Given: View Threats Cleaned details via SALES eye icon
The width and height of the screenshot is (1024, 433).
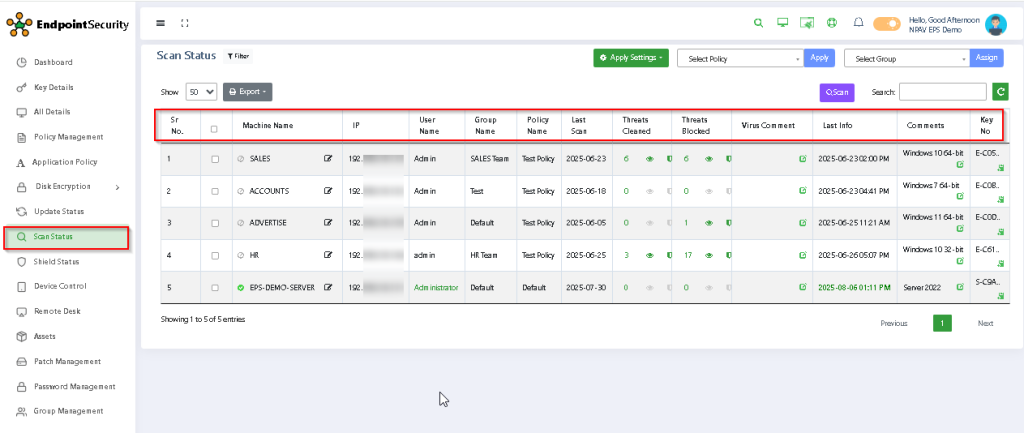Looking at the screenshot, I should [x=650, y=158].
